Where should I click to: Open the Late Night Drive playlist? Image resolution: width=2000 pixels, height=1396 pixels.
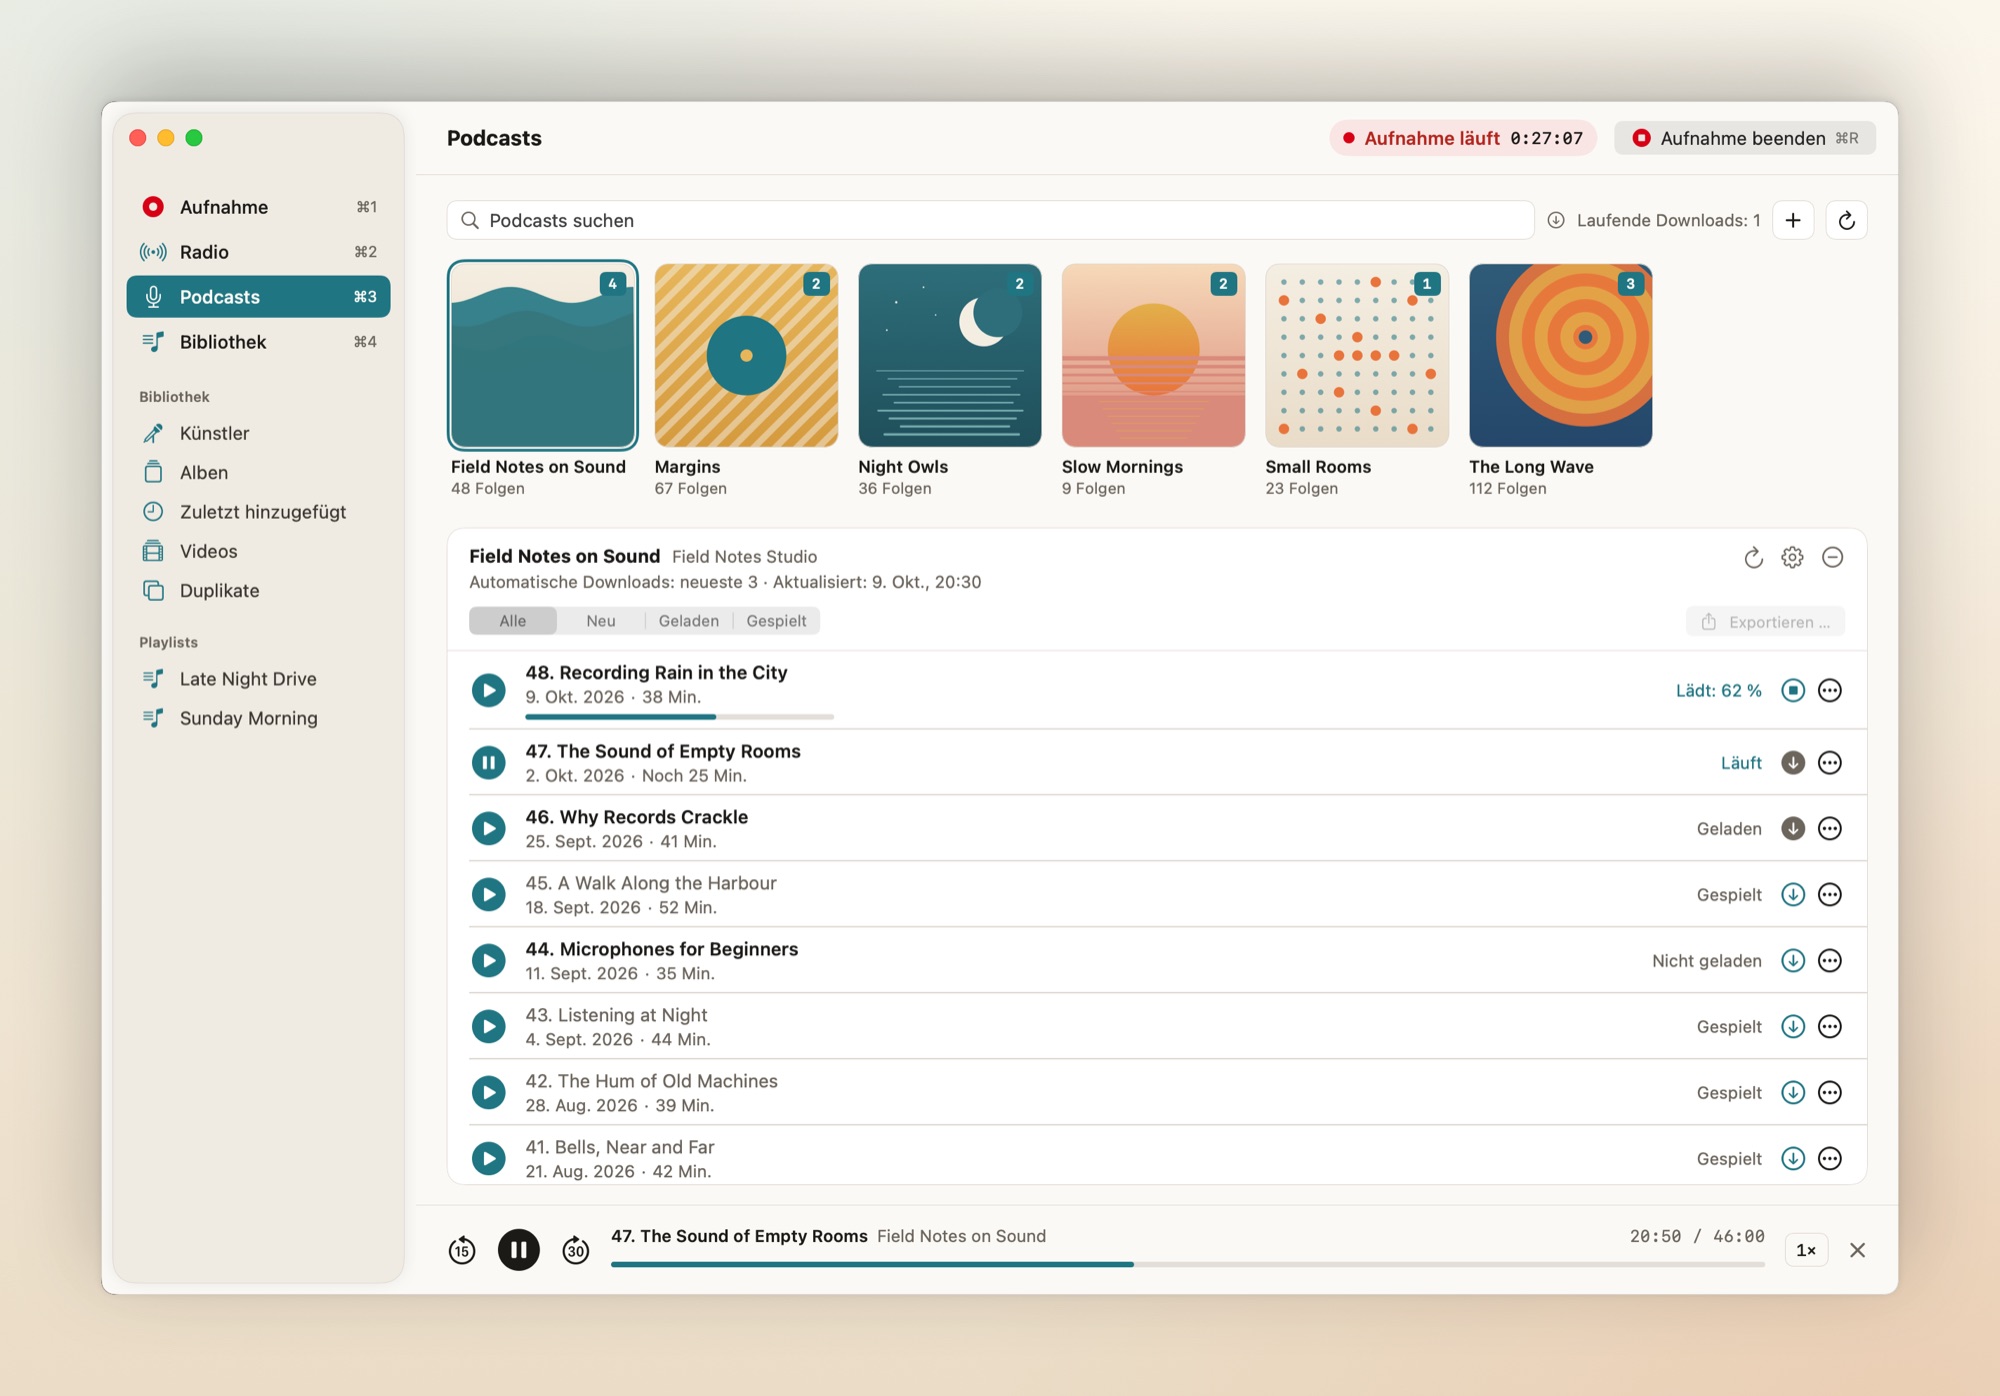coord(258,679)
